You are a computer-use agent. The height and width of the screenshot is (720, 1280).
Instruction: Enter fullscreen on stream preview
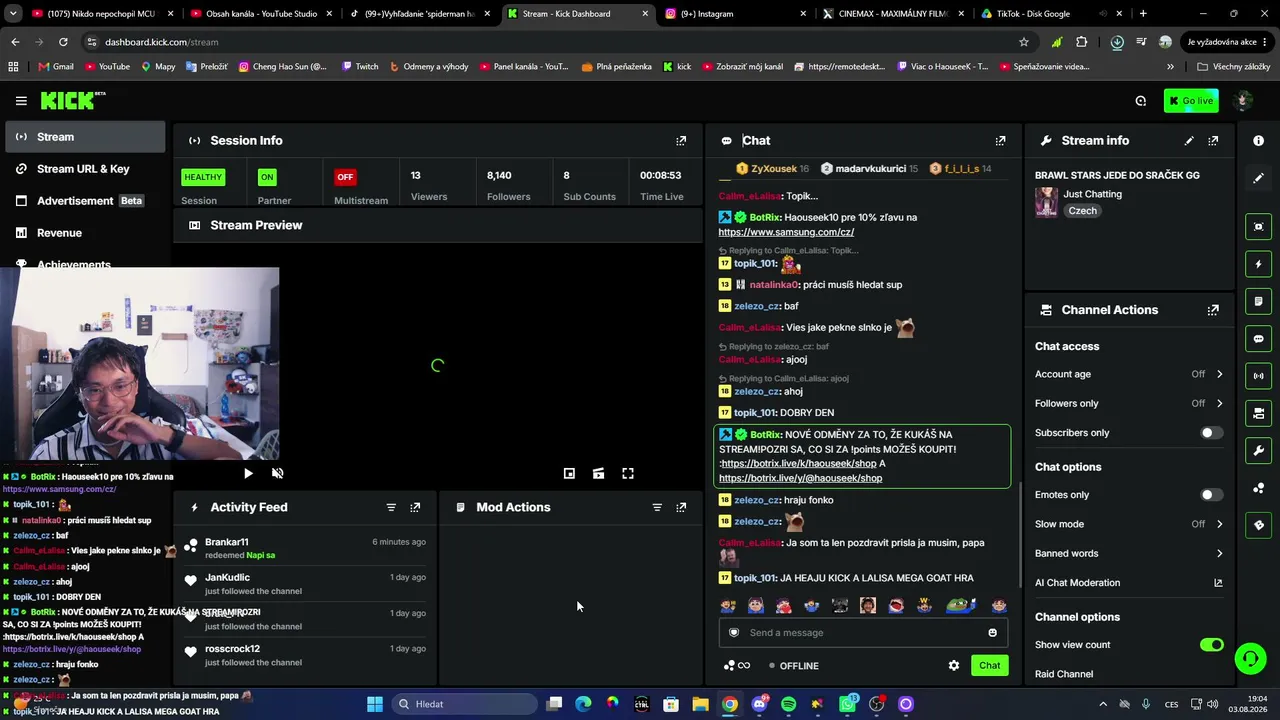(628, 474)
